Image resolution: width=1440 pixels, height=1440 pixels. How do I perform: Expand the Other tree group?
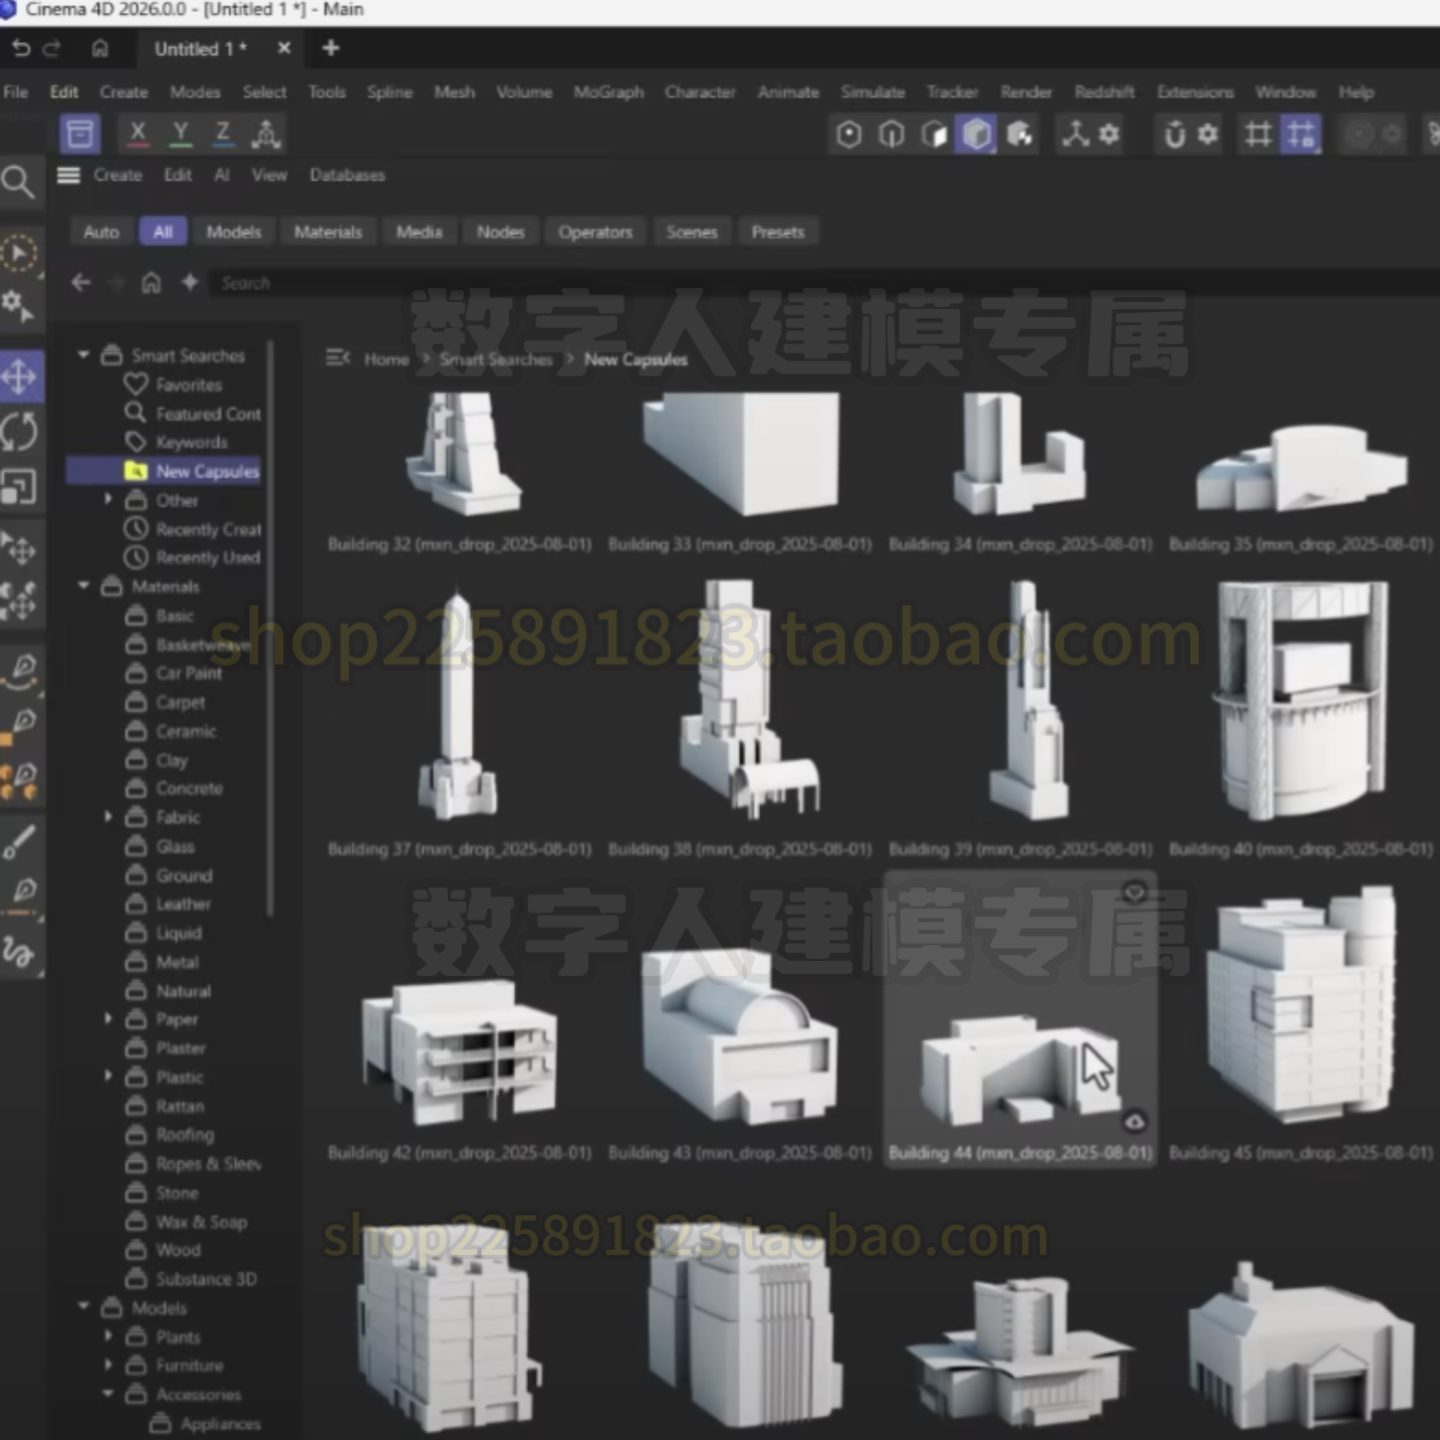[x=108, y=499]
